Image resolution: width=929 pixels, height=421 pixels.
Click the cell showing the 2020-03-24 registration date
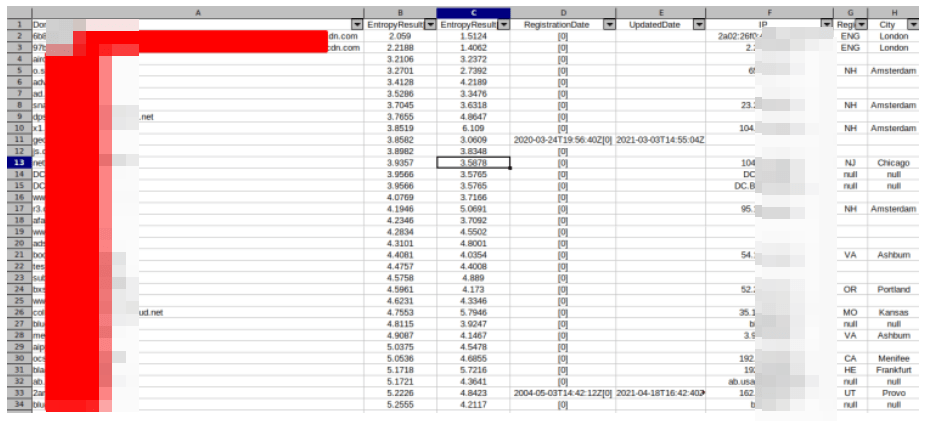pyautogui.click(x=563, y=140)
